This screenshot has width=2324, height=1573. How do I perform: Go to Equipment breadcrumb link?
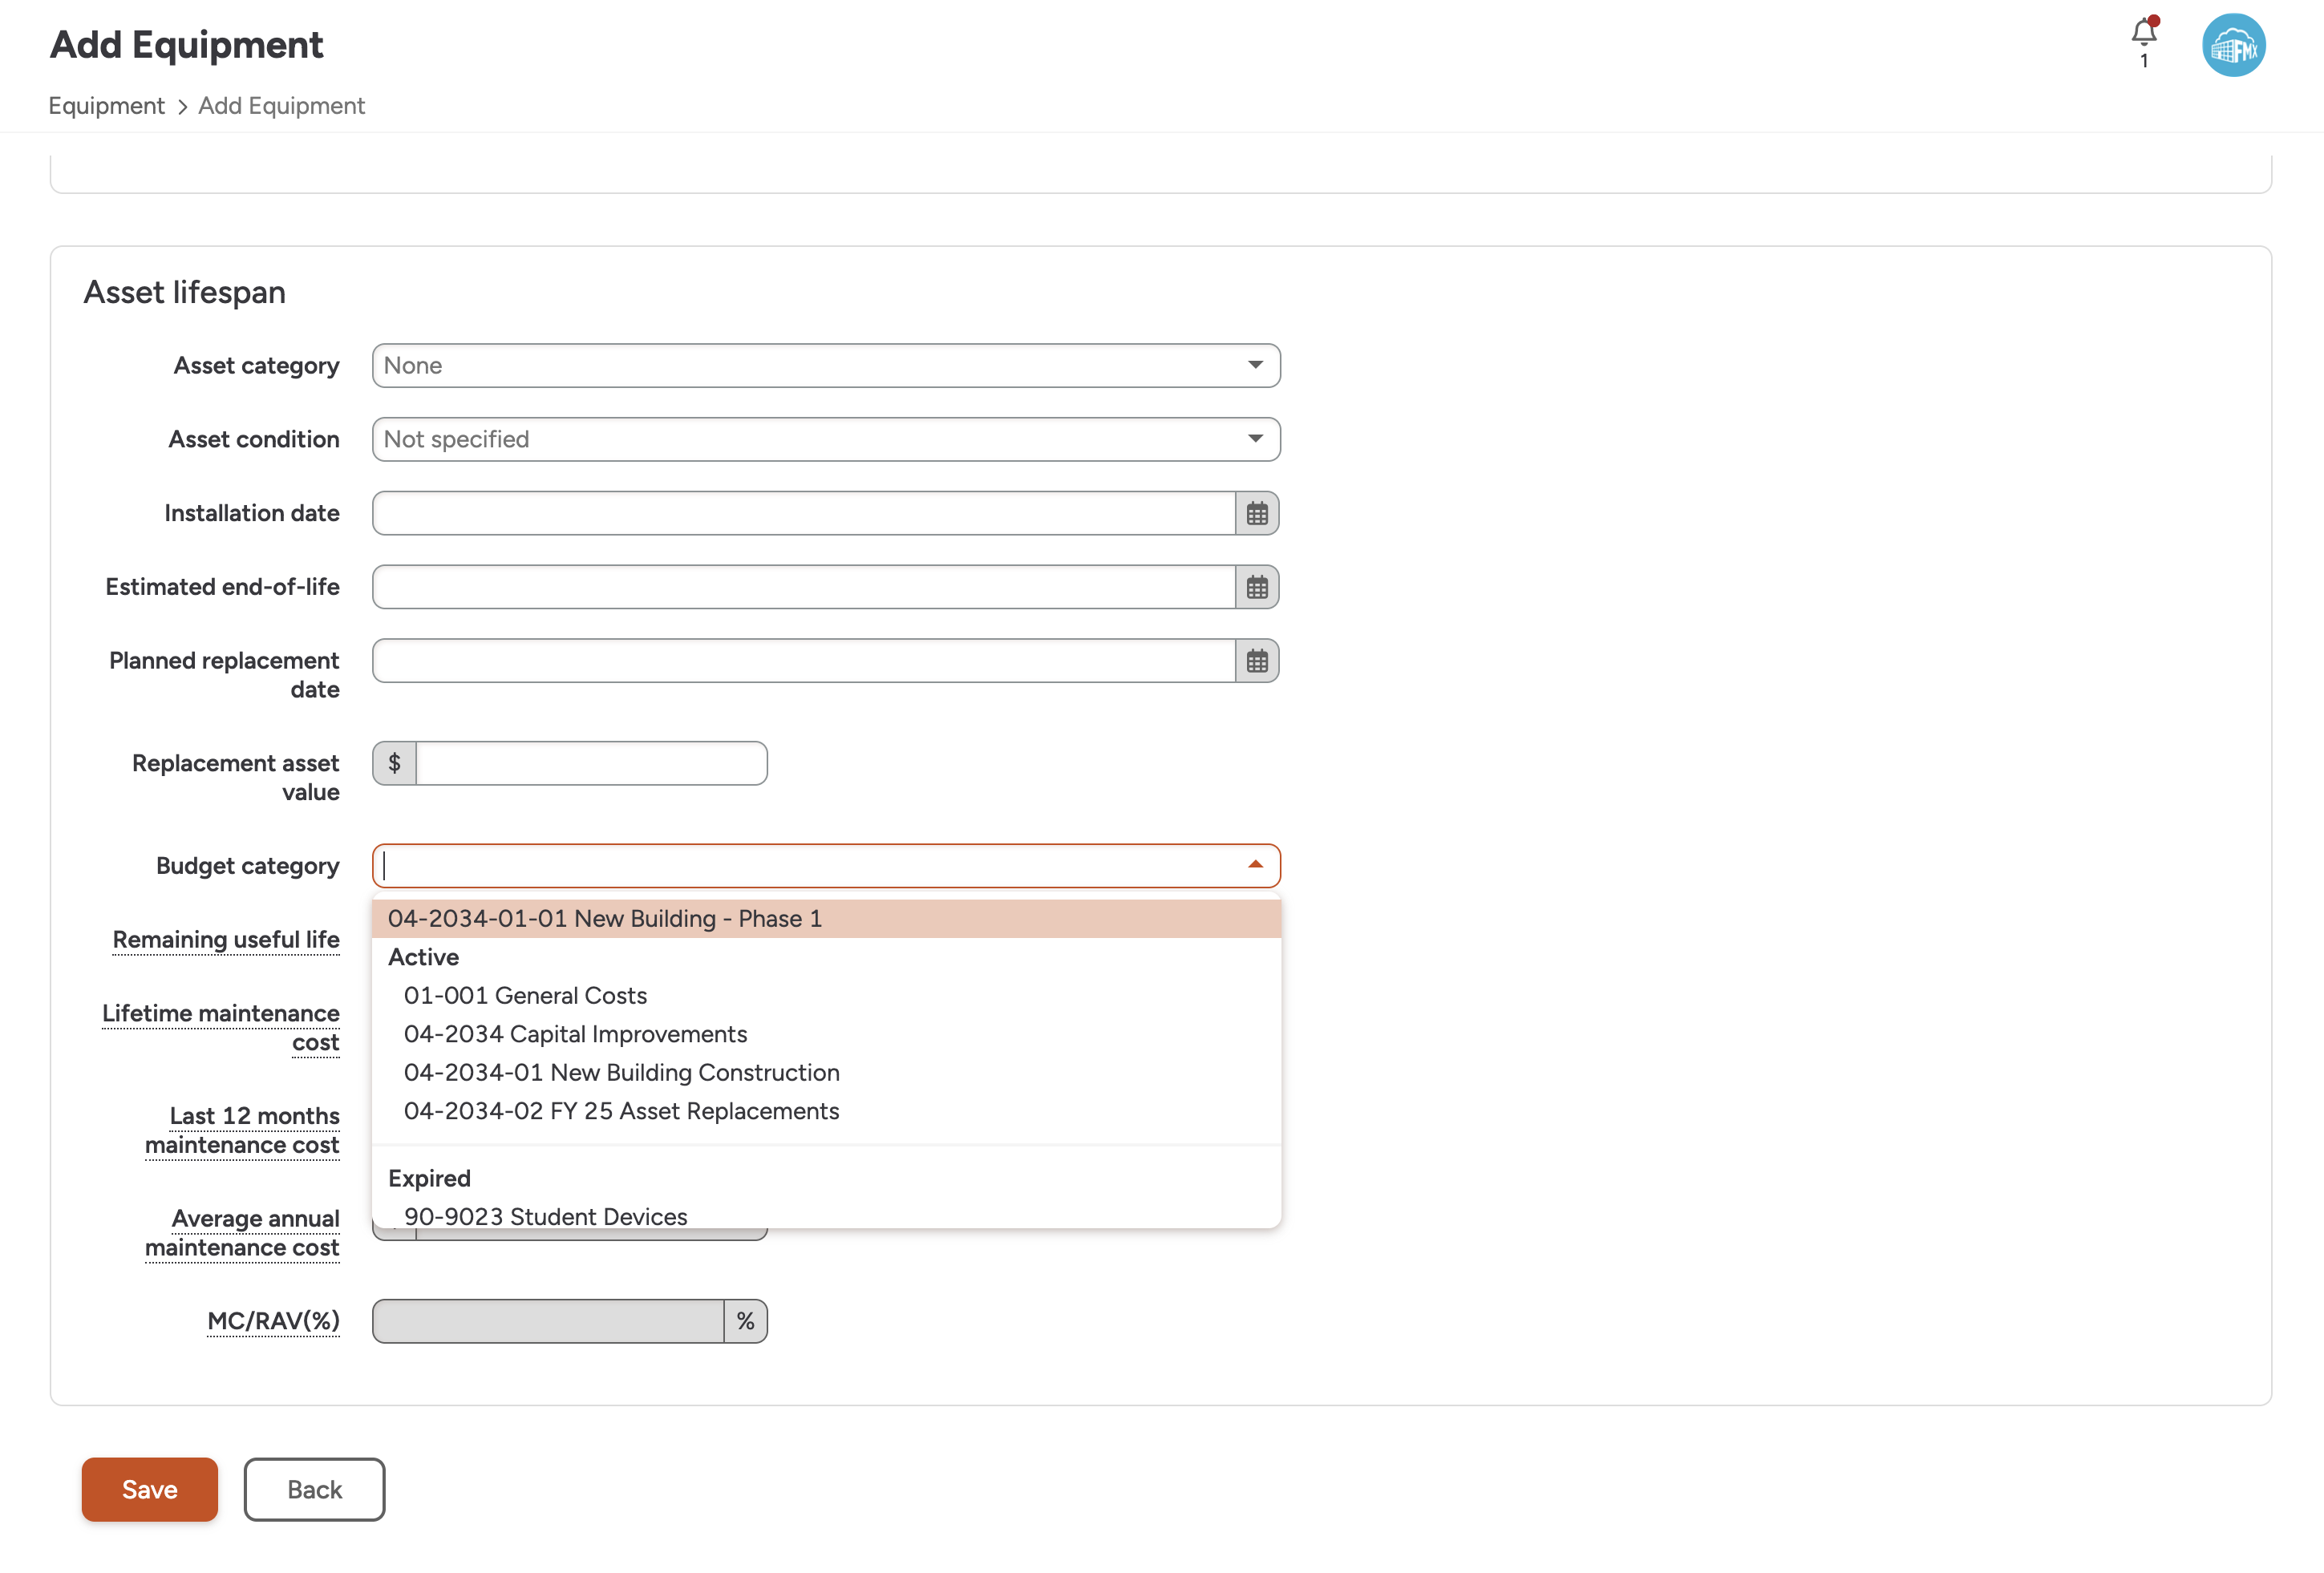pyautogui.click(x=106, y=106)
